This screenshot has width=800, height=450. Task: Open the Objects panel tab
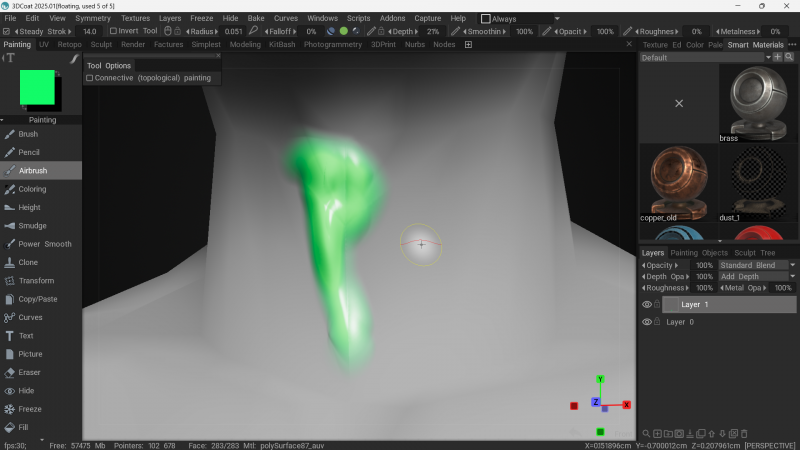click(715, 253)
